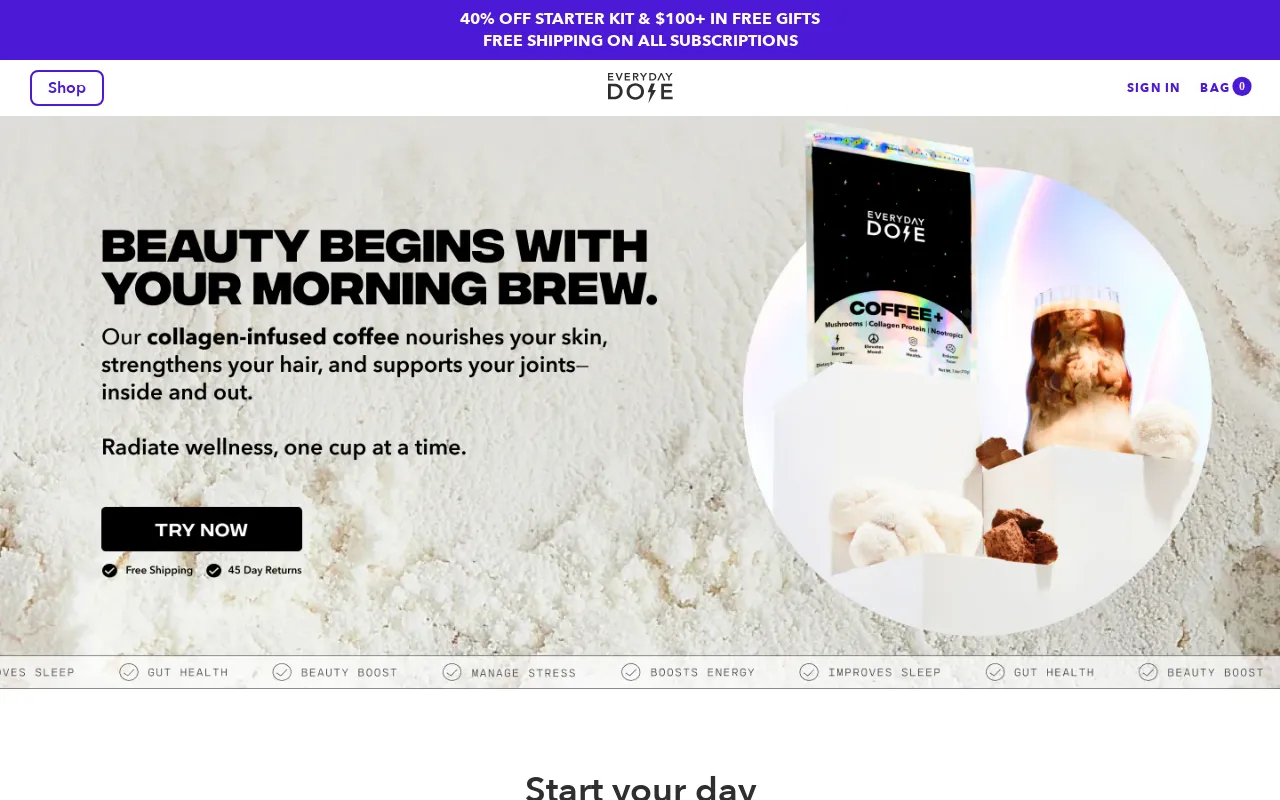
Task: Click the Boosts Energy checkmark icon
Action: (631, 672)
